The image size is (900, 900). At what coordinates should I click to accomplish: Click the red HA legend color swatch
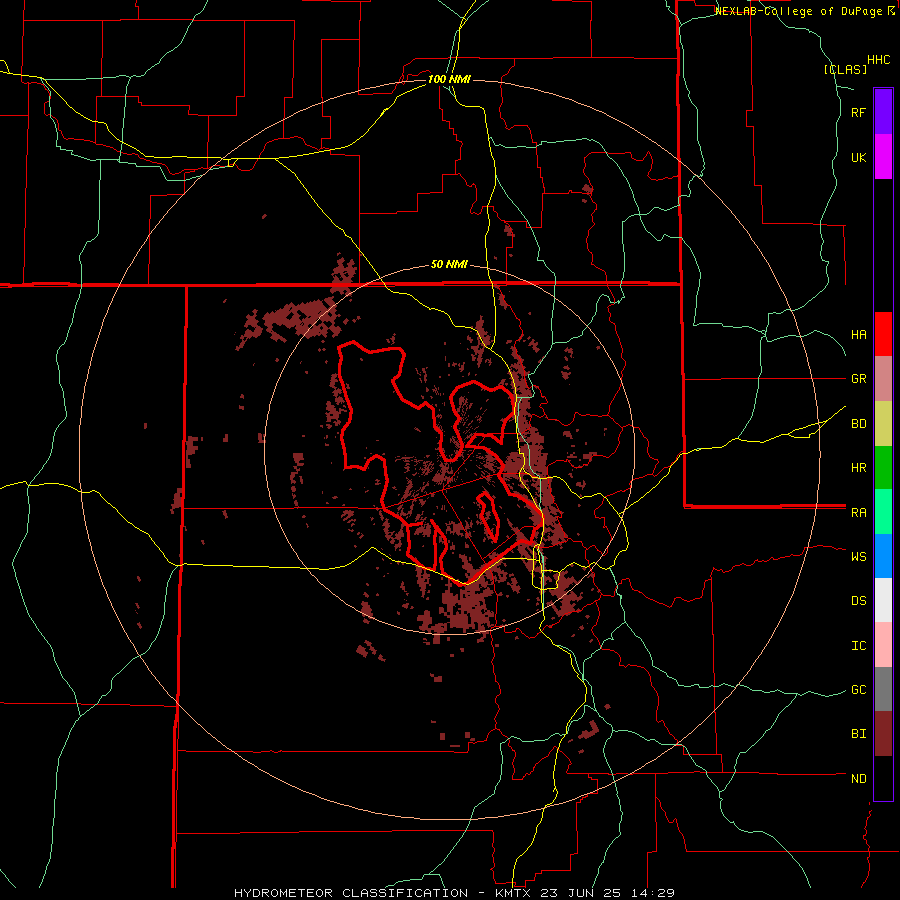tap(883, 334)
